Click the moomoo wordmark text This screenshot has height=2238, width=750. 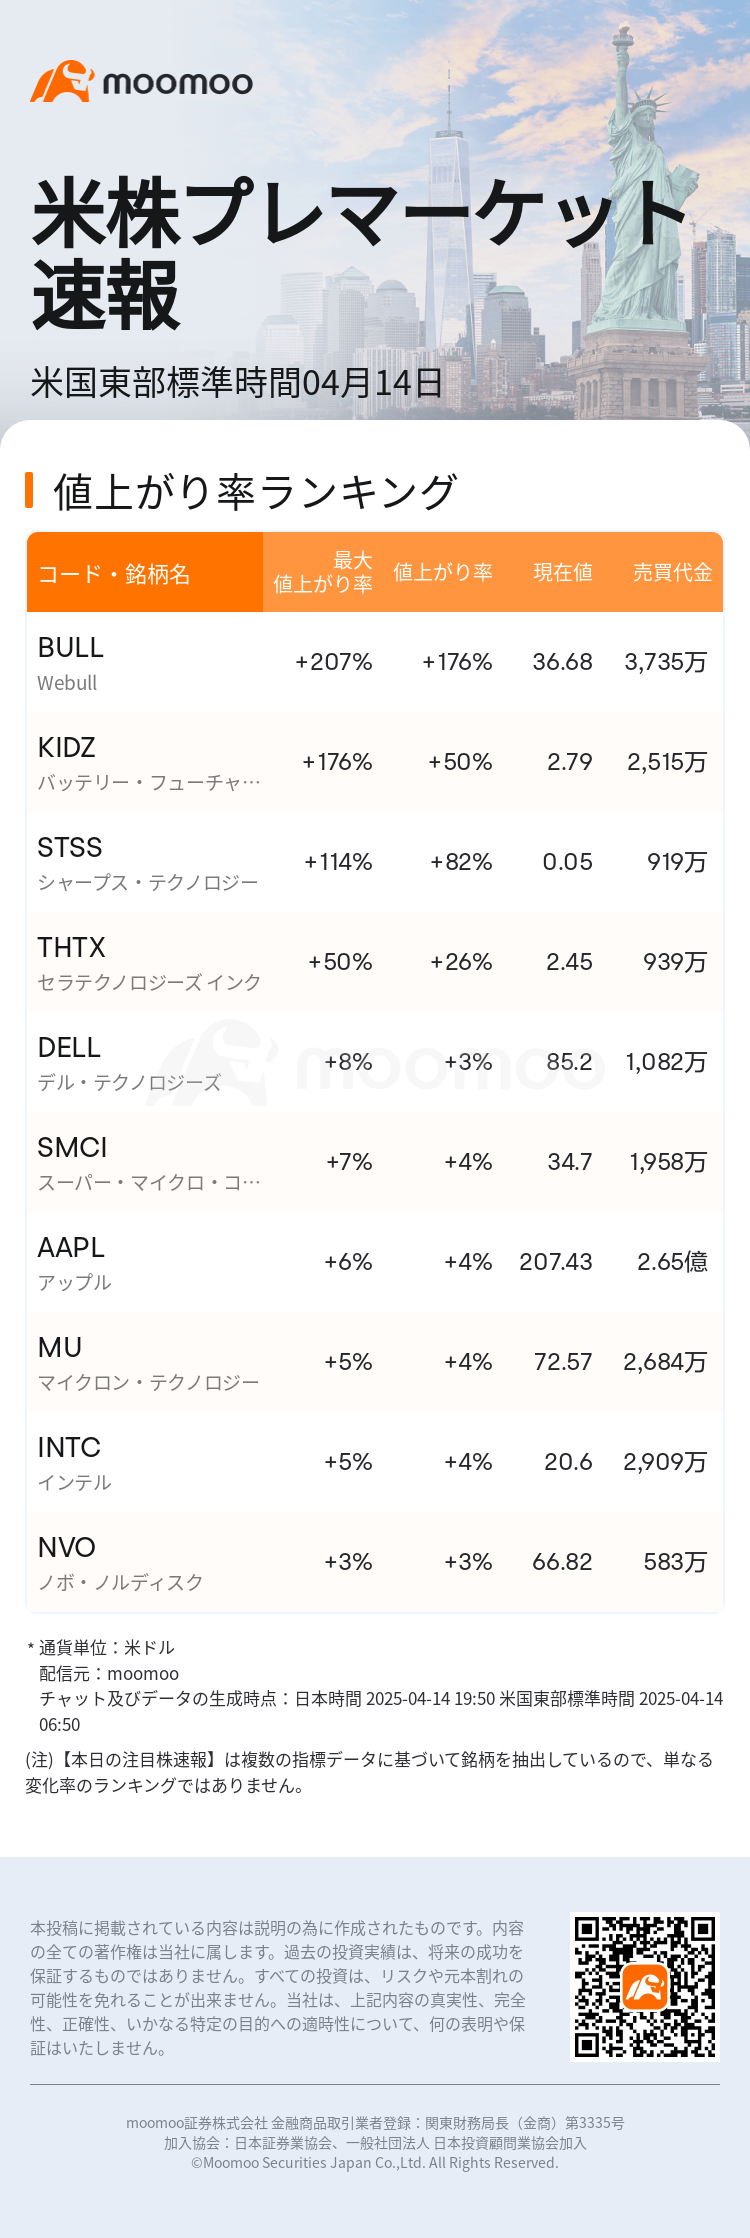(178, 84)
